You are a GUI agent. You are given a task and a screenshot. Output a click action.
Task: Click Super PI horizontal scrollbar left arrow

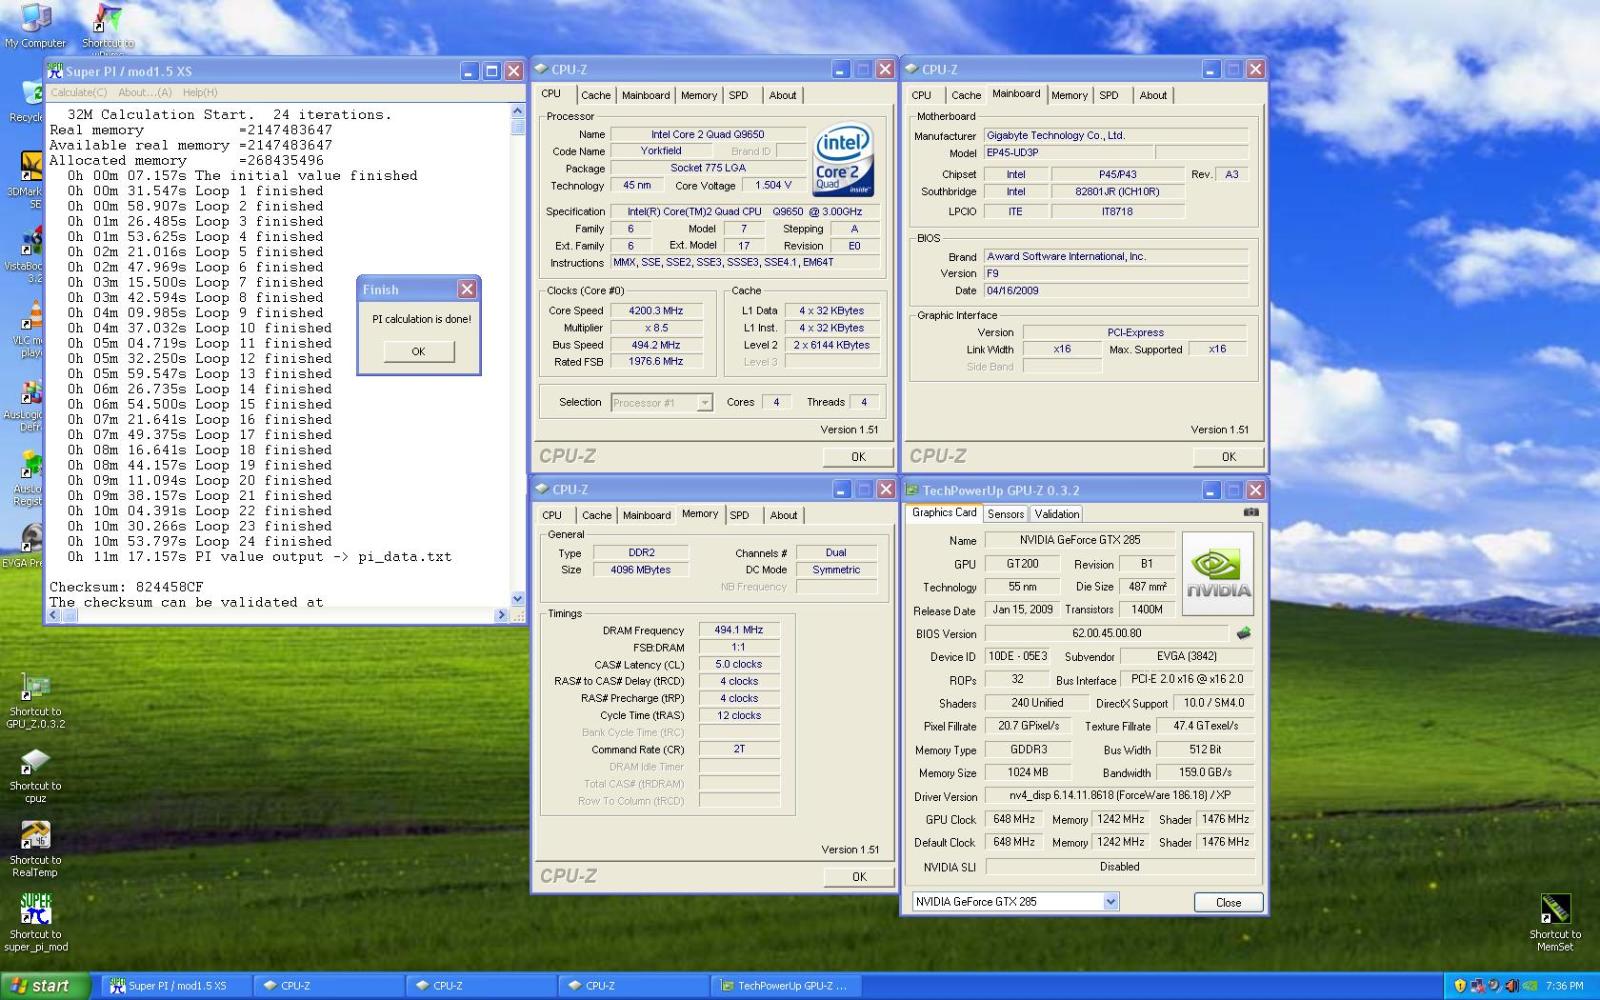coord(55,615)
